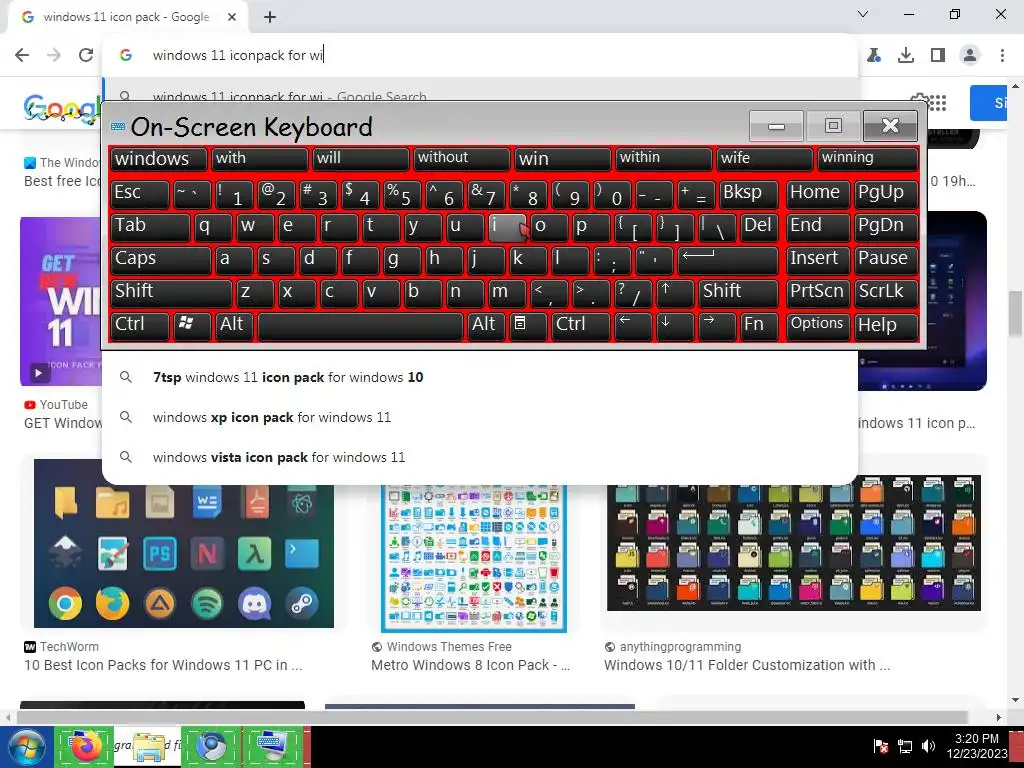This screenshot has width=1024, height=768.
Task: Toggle right Alt key on keyboard
Action: point(486,326)
